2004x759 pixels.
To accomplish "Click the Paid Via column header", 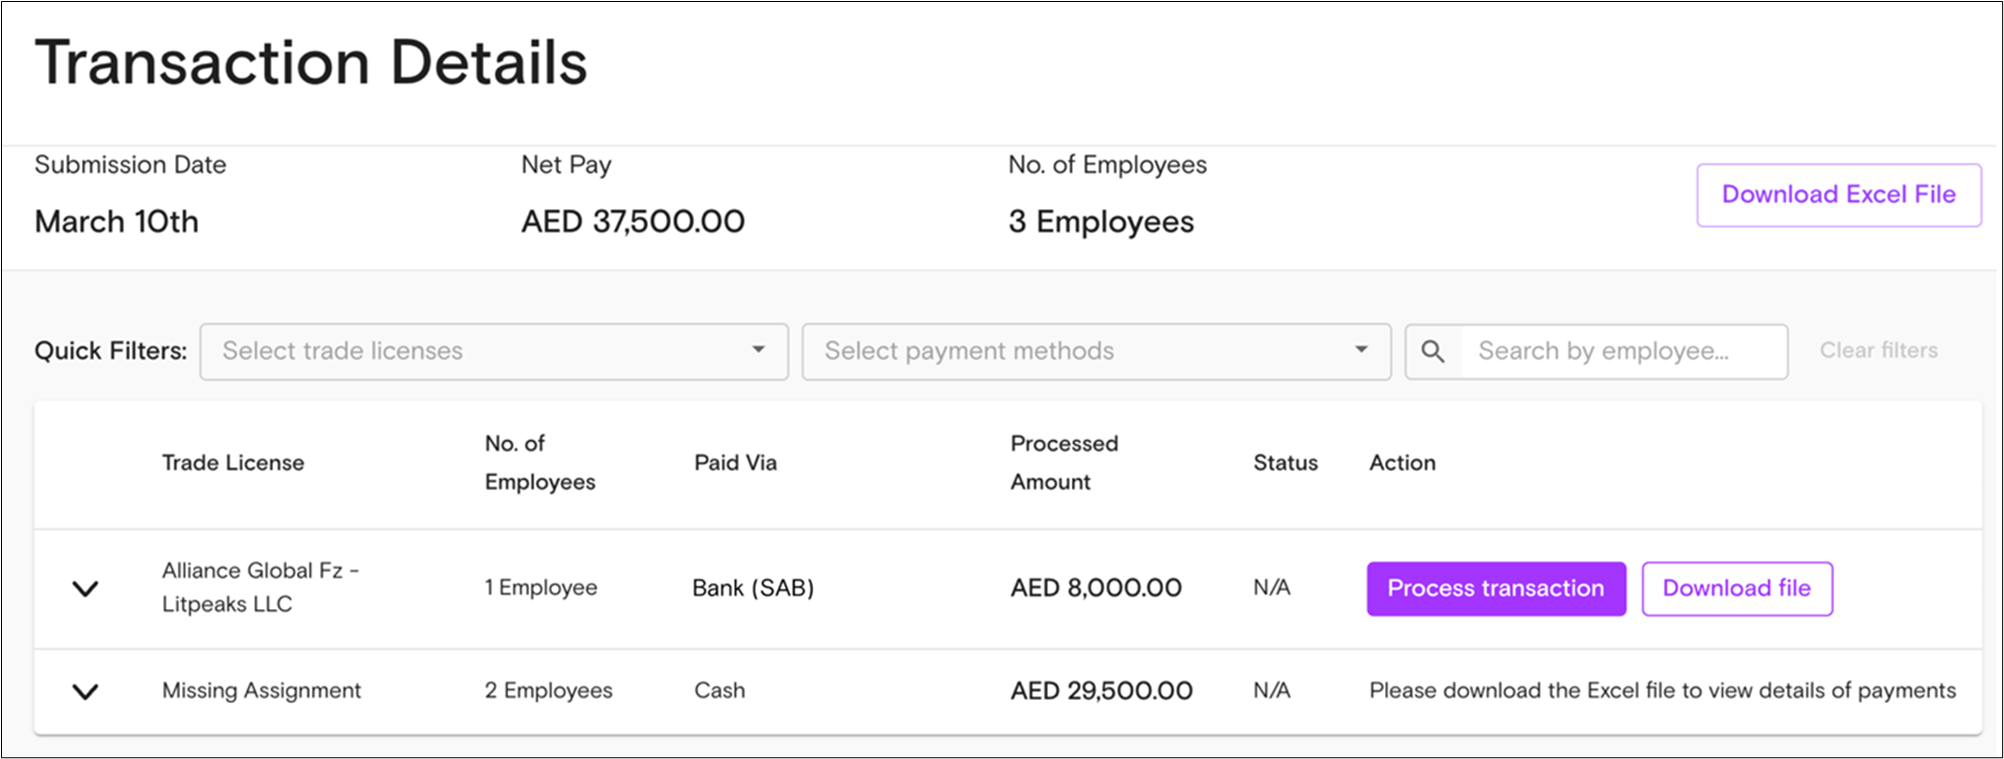I will click(735, 462).
